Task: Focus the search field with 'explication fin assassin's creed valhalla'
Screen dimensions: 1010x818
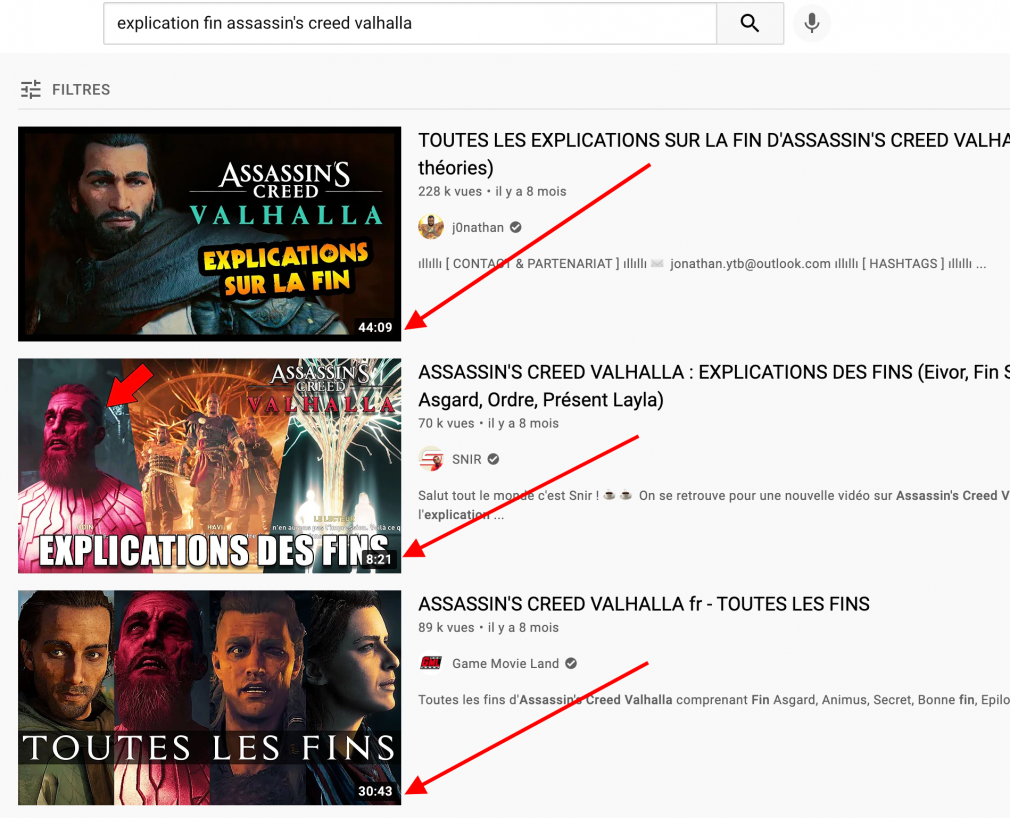Action: point(410,23)
